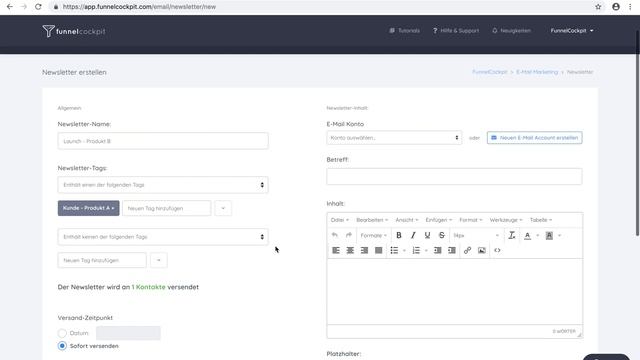Center align text in editor
This screenshot has height=360, width=640.
tap(350, 250)
